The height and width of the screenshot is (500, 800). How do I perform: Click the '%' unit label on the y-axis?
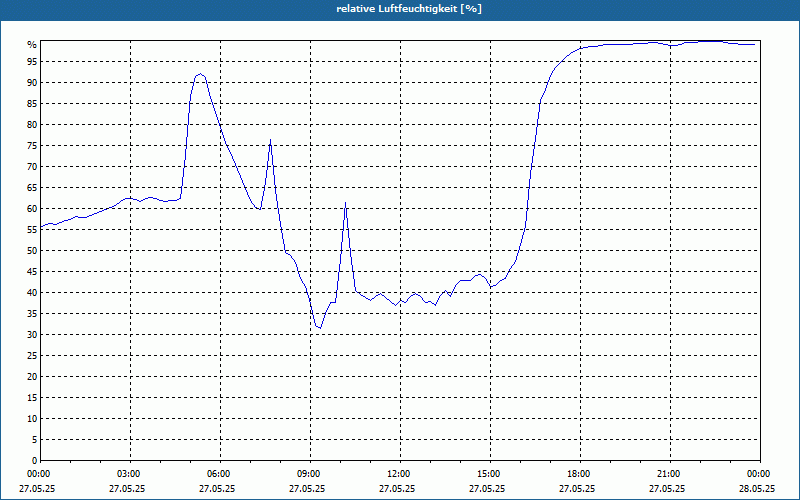pos(32,45)
